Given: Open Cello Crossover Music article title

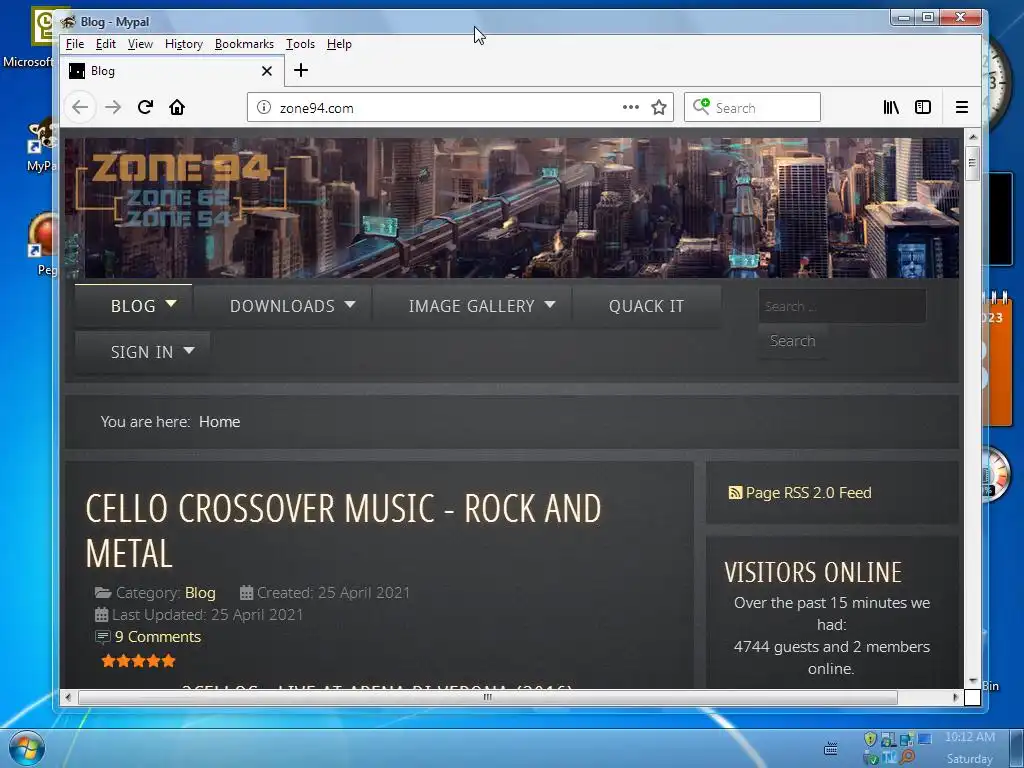Looking at the screenshot, I should pyautogui.click(x=343, y=531).
